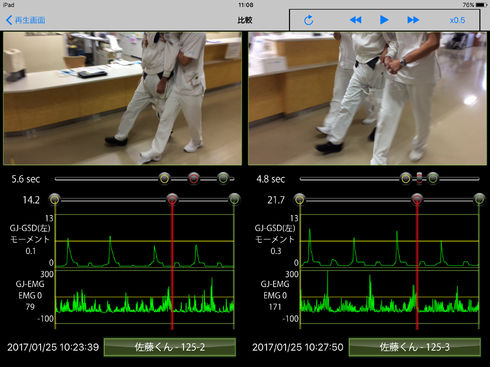
Task: Tap the reload/restart playback icon
Action: (309, 20)
